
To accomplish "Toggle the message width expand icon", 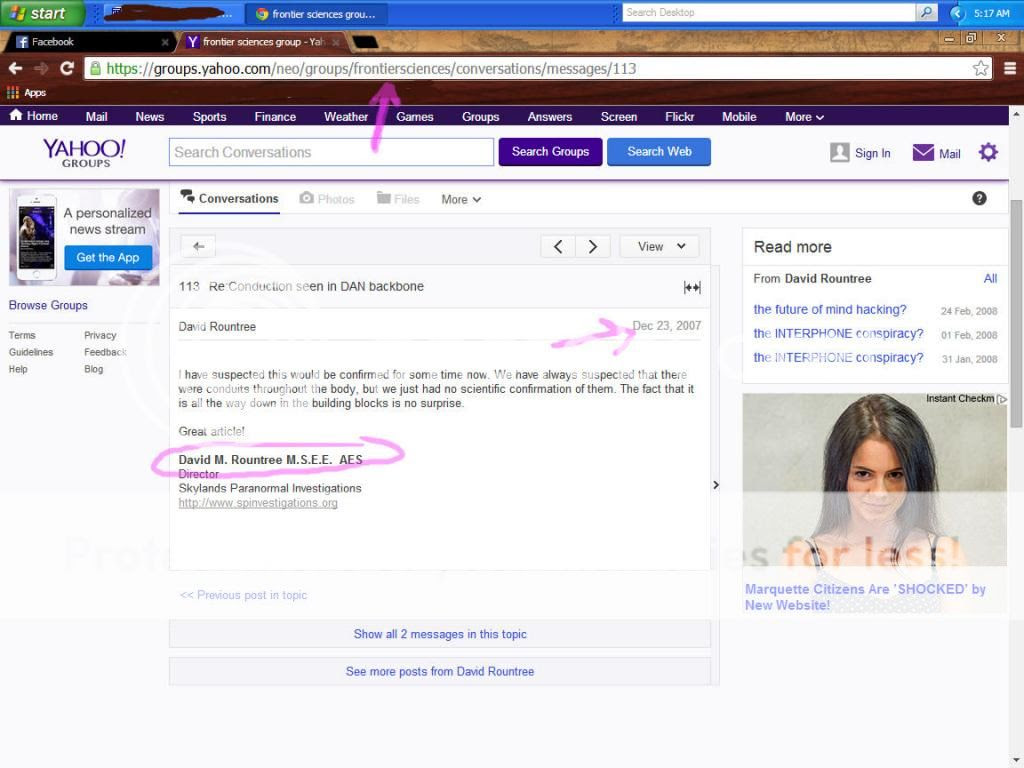I will pyautogui.click(x=692, y=287).
